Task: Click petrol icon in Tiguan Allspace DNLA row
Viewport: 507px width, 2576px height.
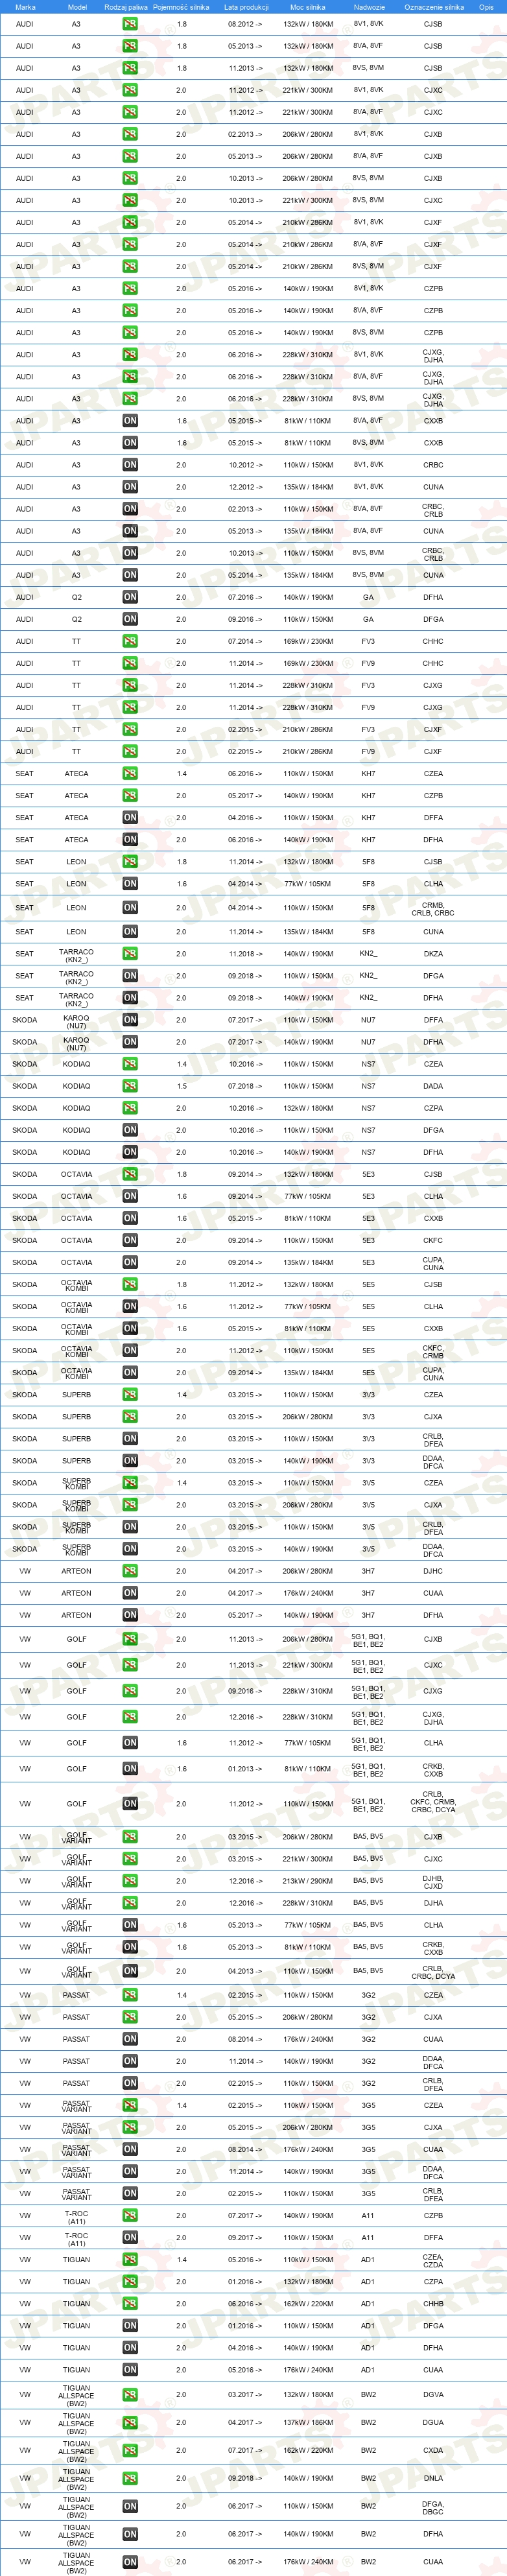Action: 130,2479
